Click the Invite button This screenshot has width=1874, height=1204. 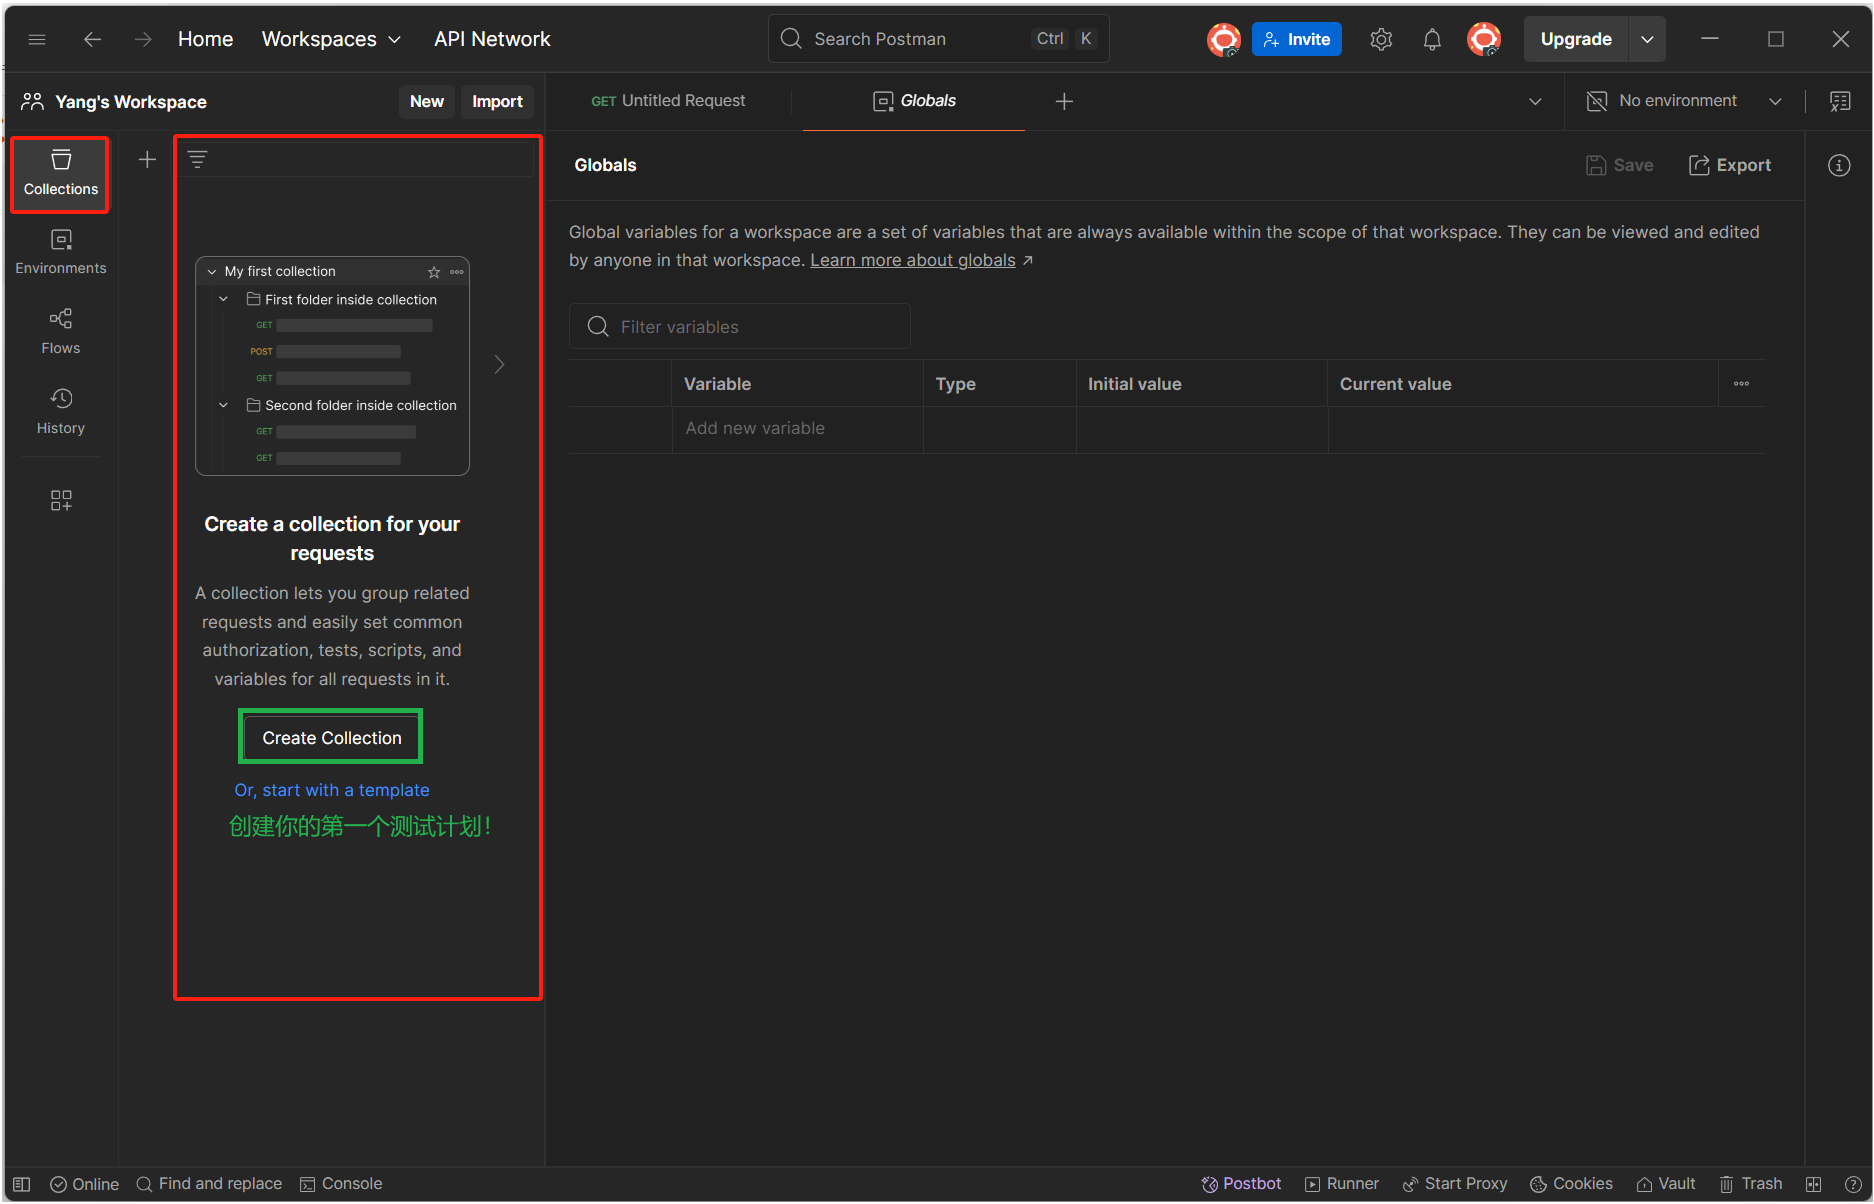[1296, 39]
